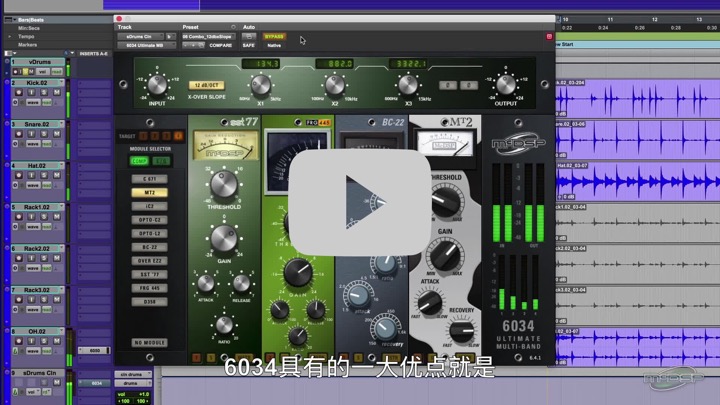Record-enable the Snare.02 track
This screenshot has height=405, width=720.
coord(19,134)
